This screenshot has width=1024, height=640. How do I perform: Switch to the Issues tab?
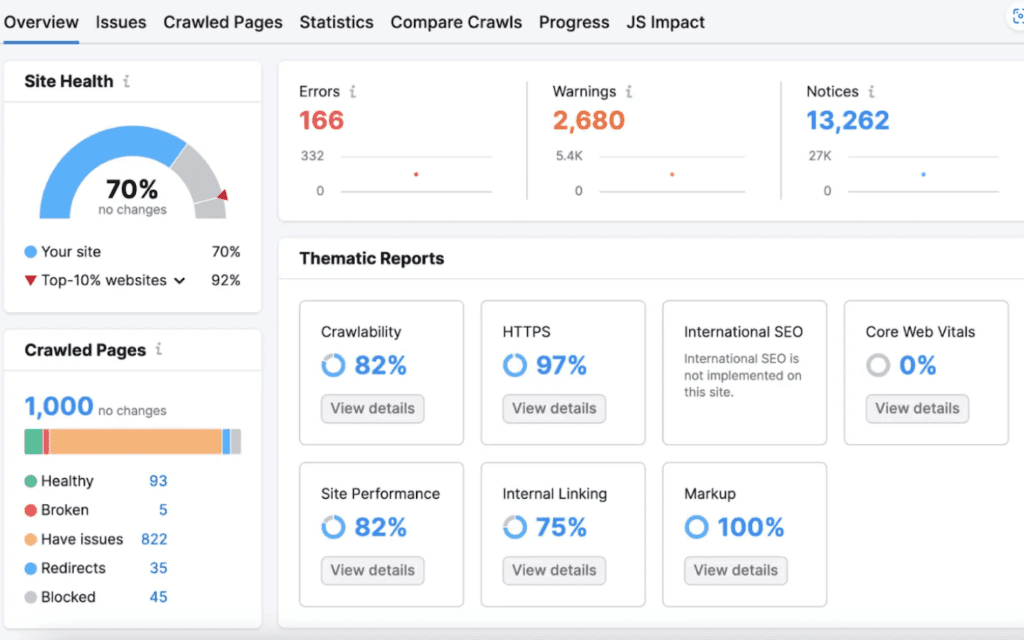121,22
